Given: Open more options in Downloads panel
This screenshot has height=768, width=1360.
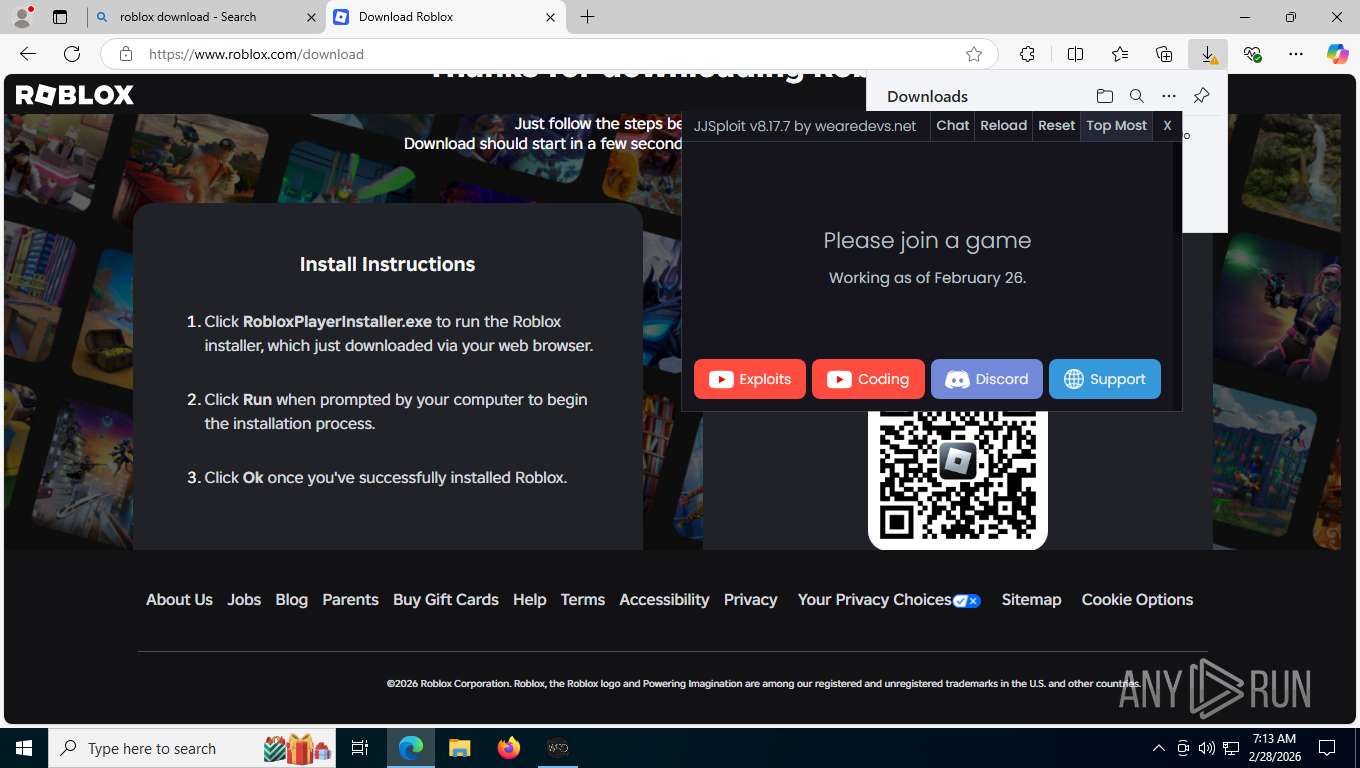Looking at the screenshot, I should 1168,96.
